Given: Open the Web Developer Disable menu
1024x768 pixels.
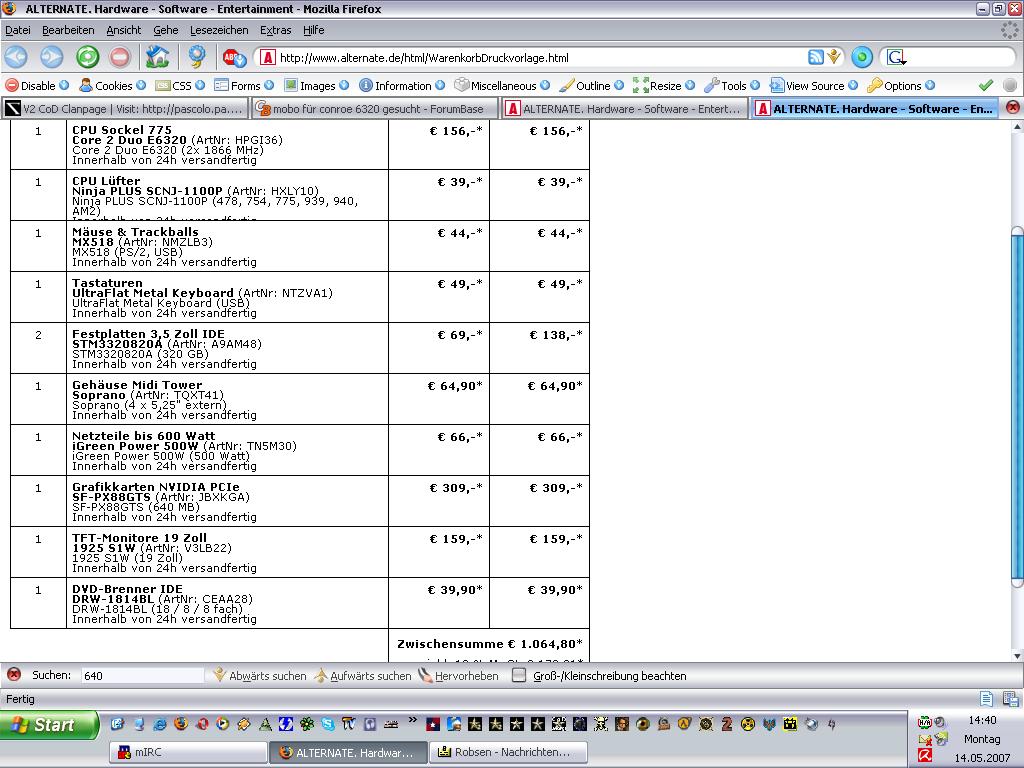Looking at the screenshot, I should [37, 86].
